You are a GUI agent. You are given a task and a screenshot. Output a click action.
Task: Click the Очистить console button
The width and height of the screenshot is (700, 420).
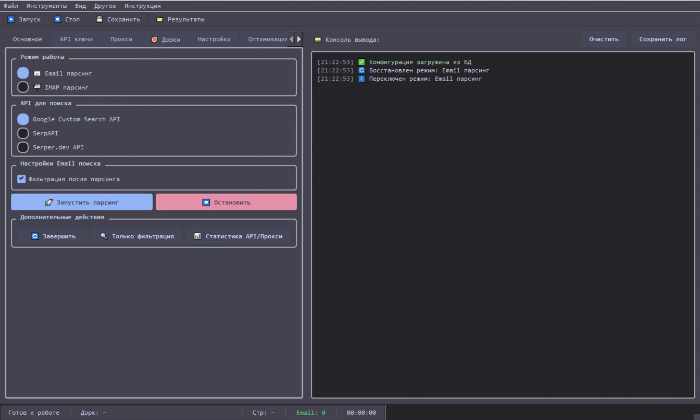(603, 39)
